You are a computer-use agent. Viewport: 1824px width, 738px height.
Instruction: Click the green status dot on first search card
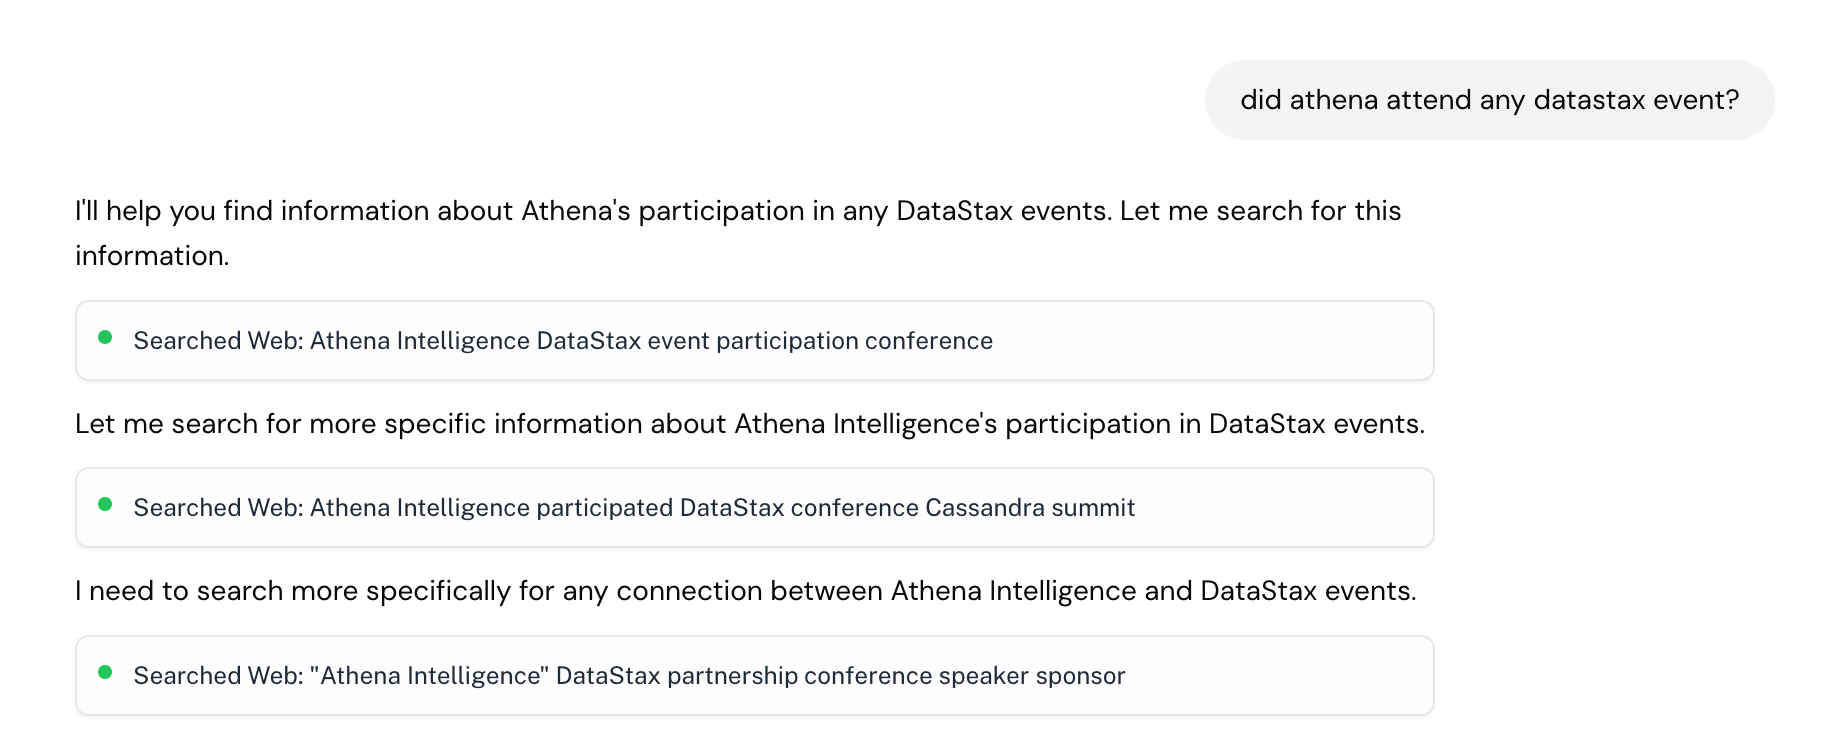click(105, 338)
